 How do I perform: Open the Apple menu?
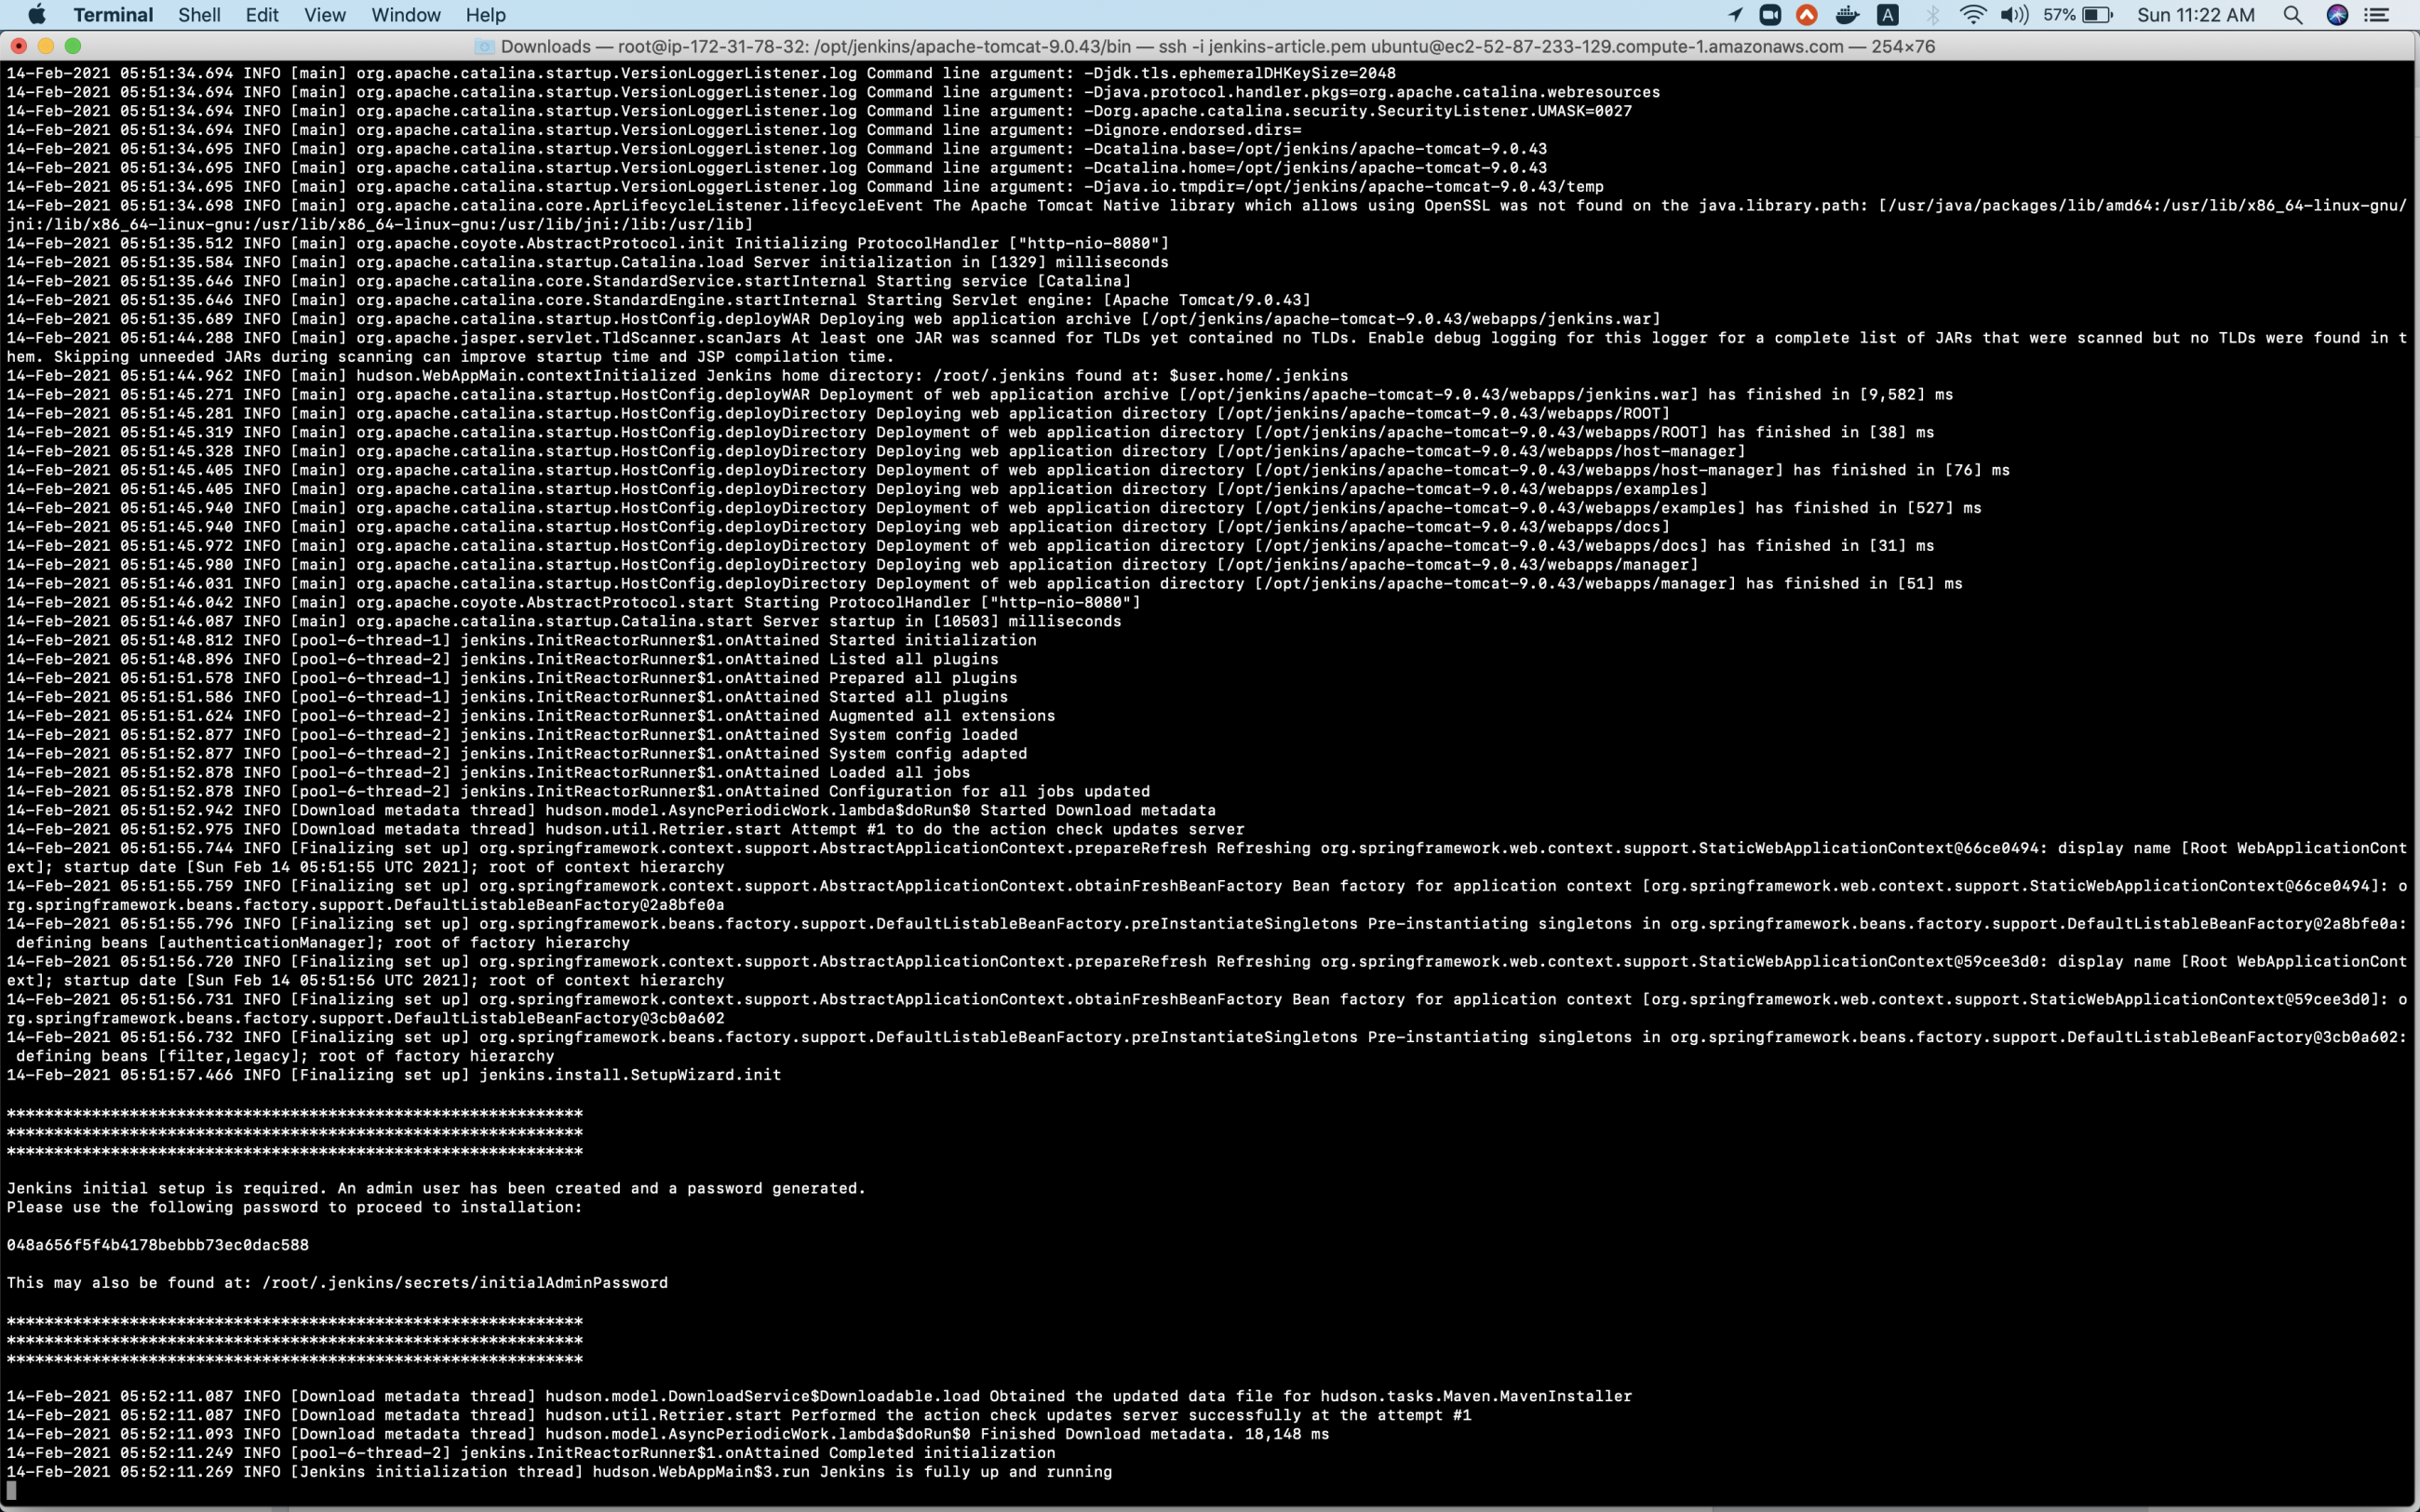tap(36, 15)
